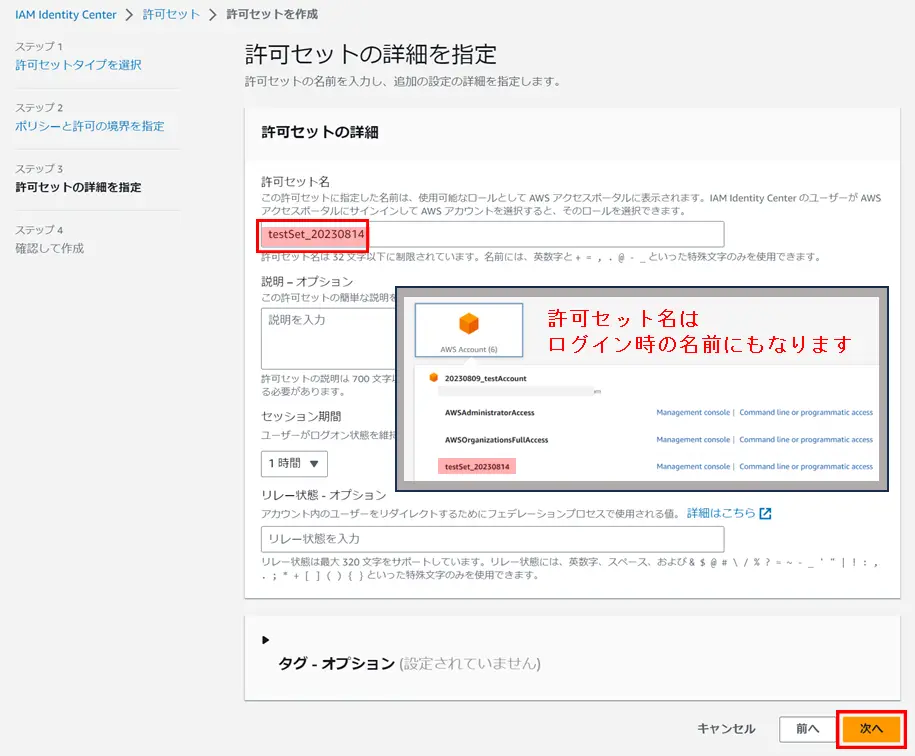Open step 2 ポリシーと許可の境界を指定
Viewport: 915px width, 756px height.
pyautogui.click(x=90, y=126)
